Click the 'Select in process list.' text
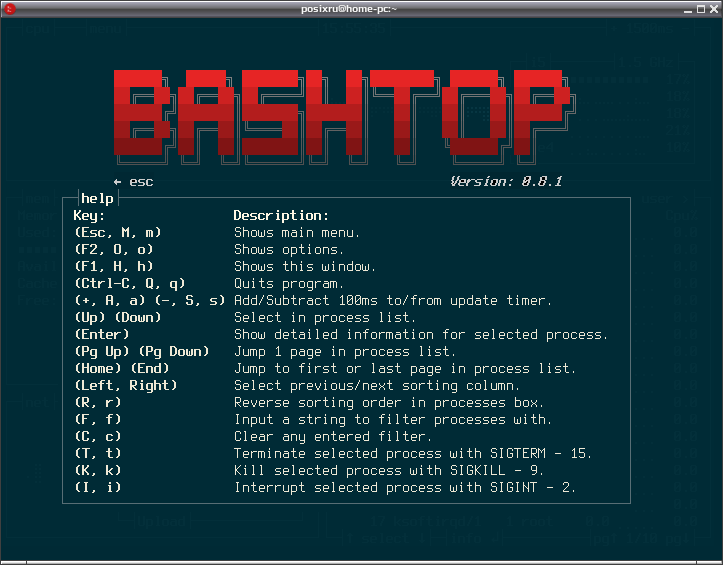This screenshot has width=723, height=565. point(325,318)
